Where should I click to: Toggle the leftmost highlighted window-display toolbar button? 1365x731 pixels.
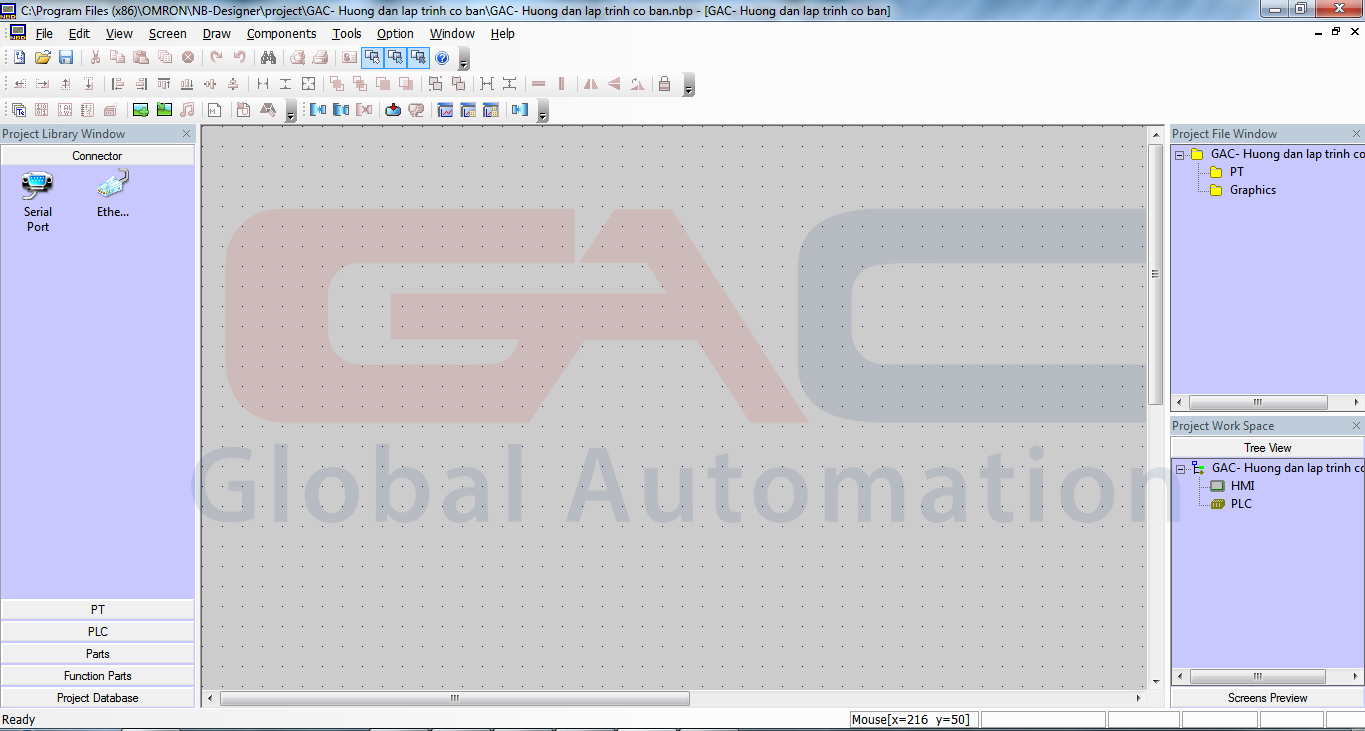click(x=372, y=58)
